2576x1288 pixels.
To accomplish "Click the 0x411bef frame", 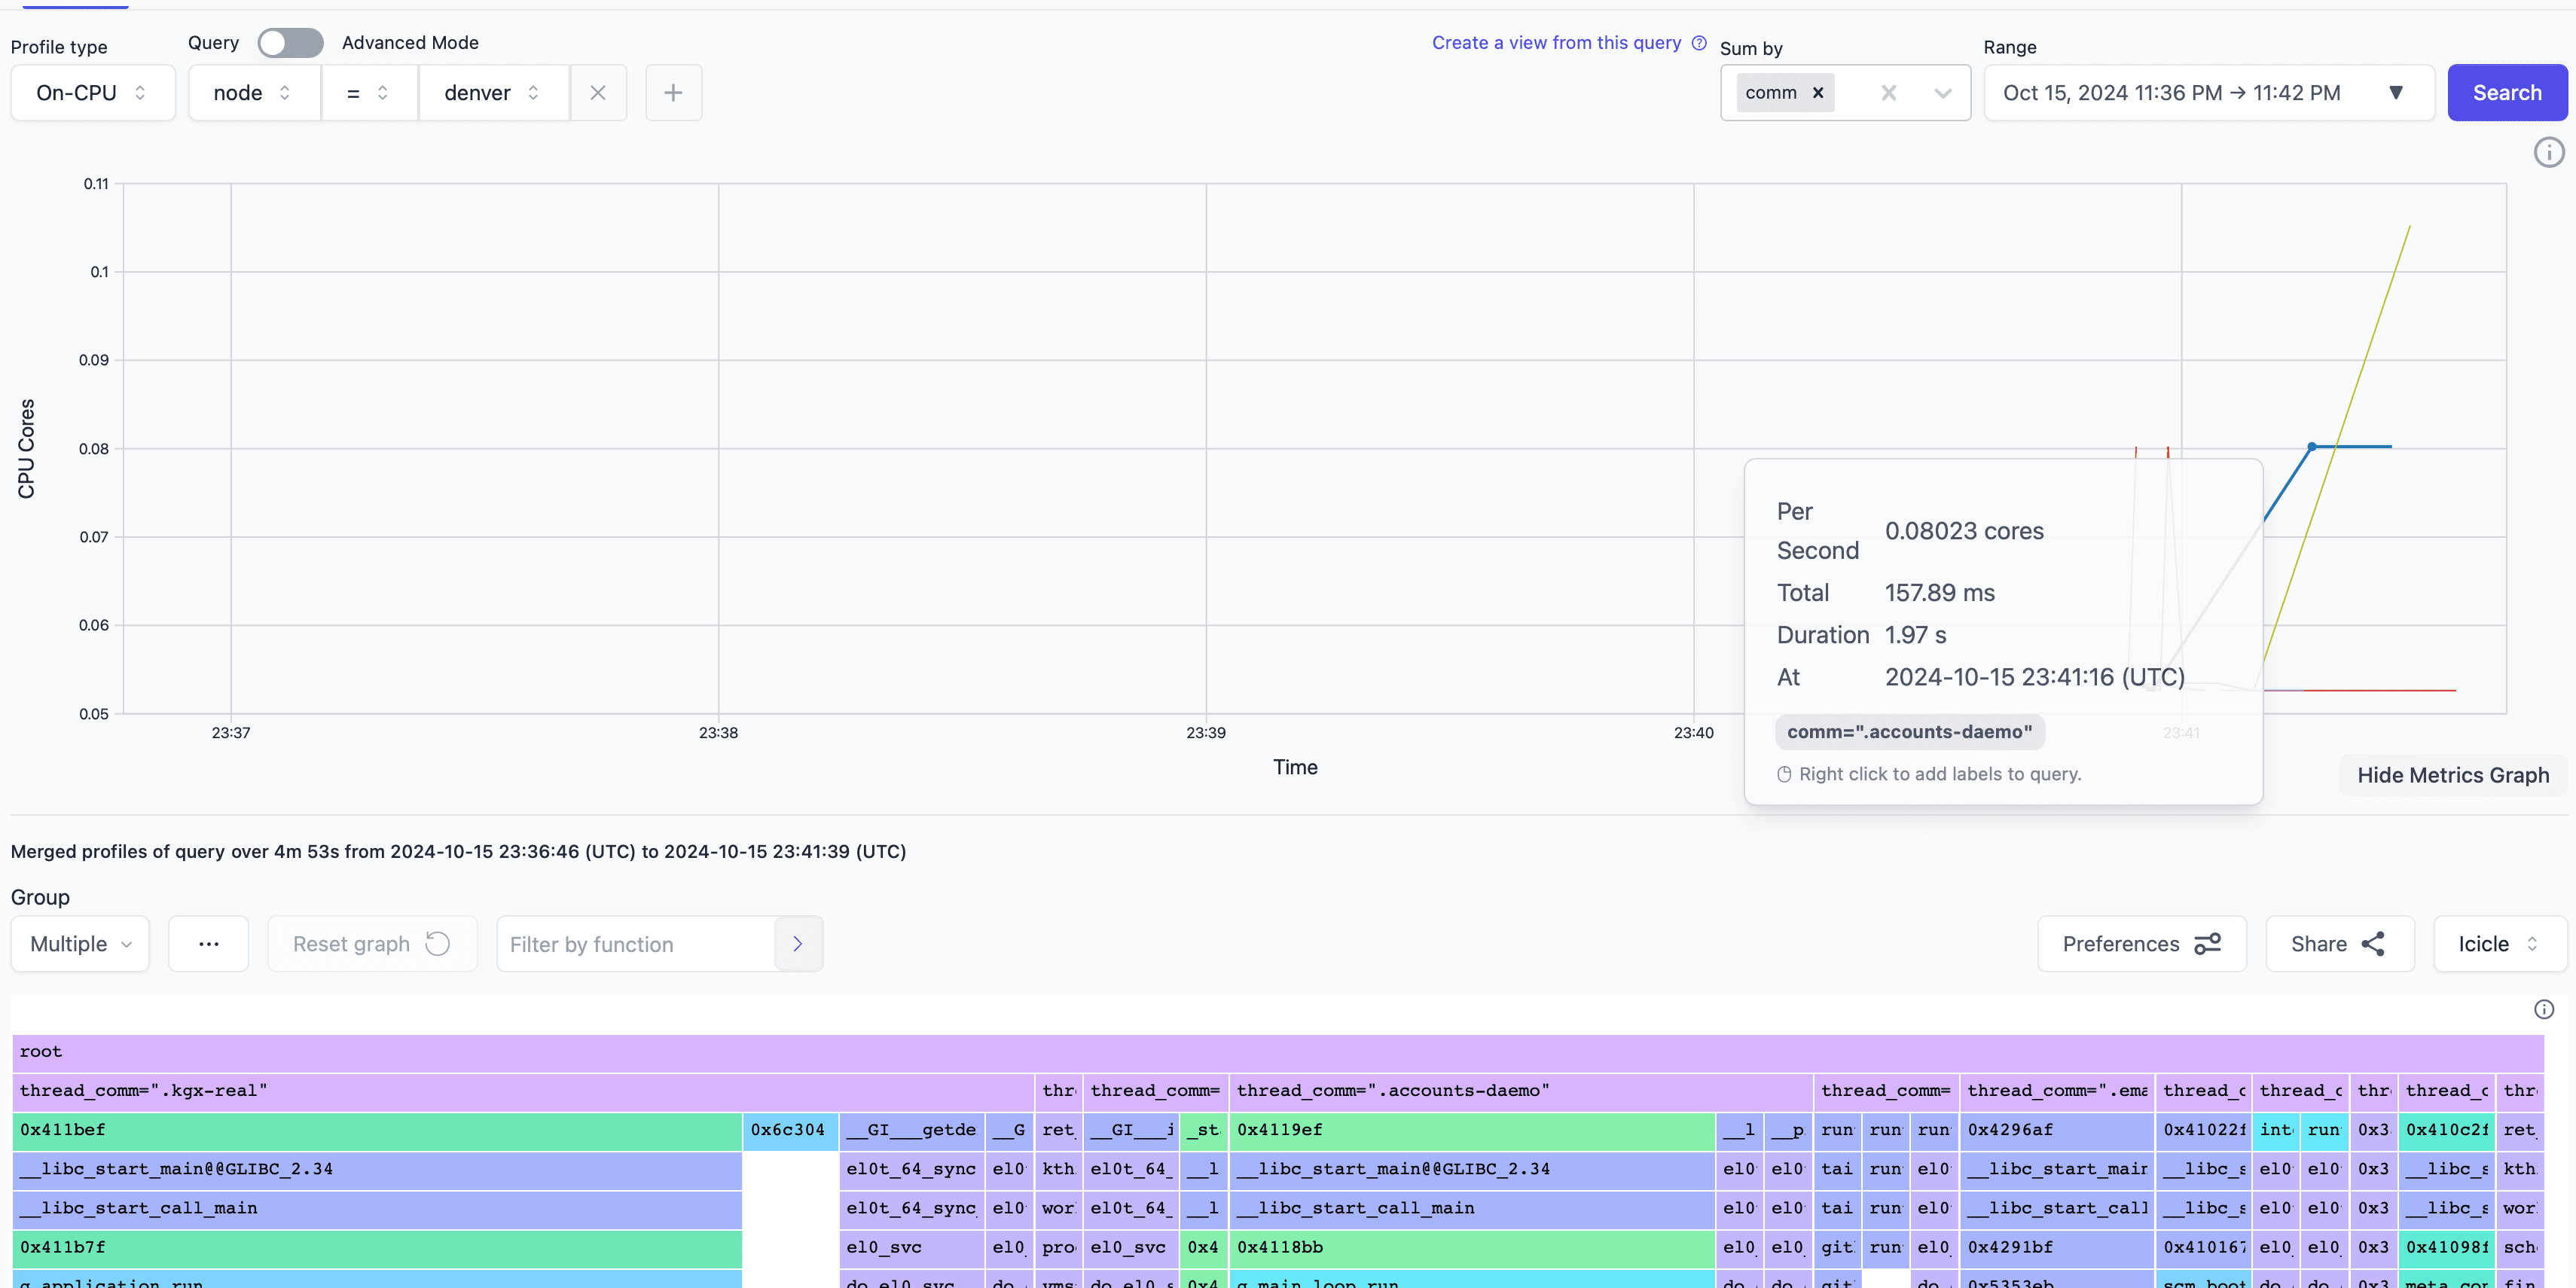I will click(x=377, y=1130).
